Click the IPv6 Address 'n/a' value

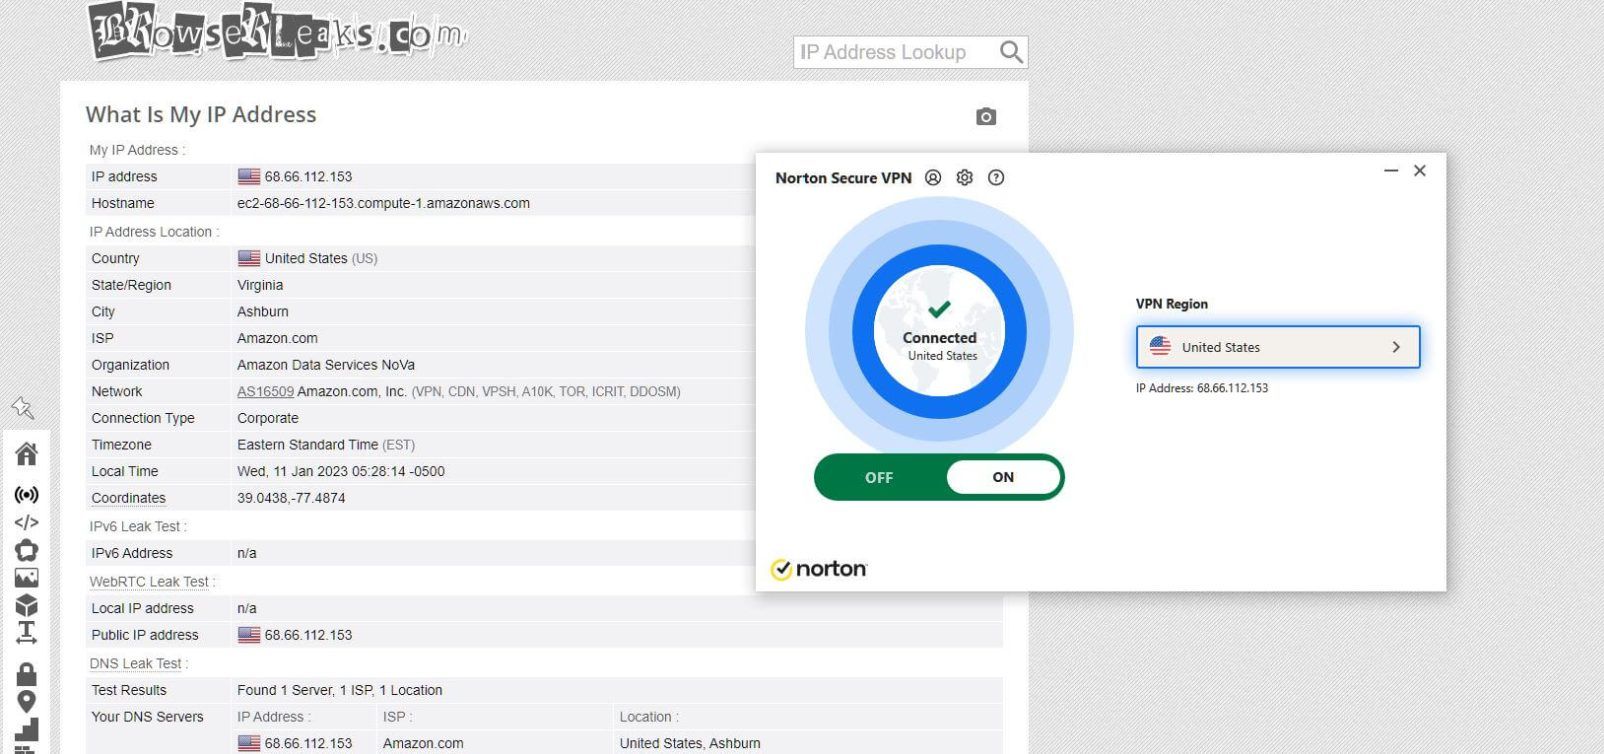[247, 553]
